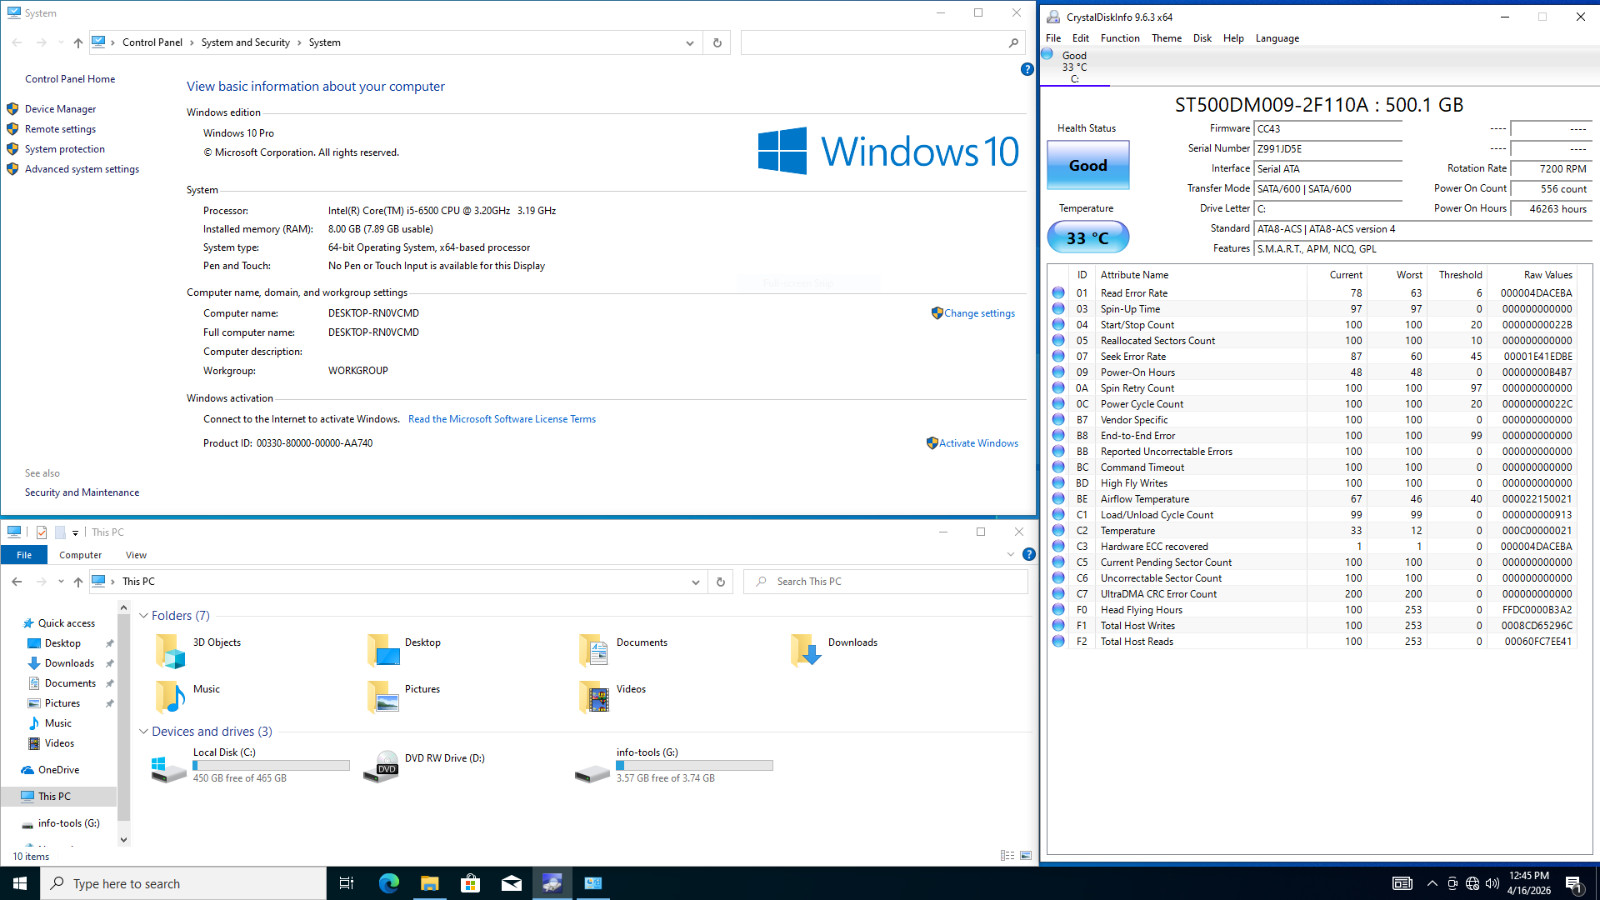Select the Seek Error Rate attribute row
This screenshot has width=1600, height=900.
click(x=1312, y=356)
